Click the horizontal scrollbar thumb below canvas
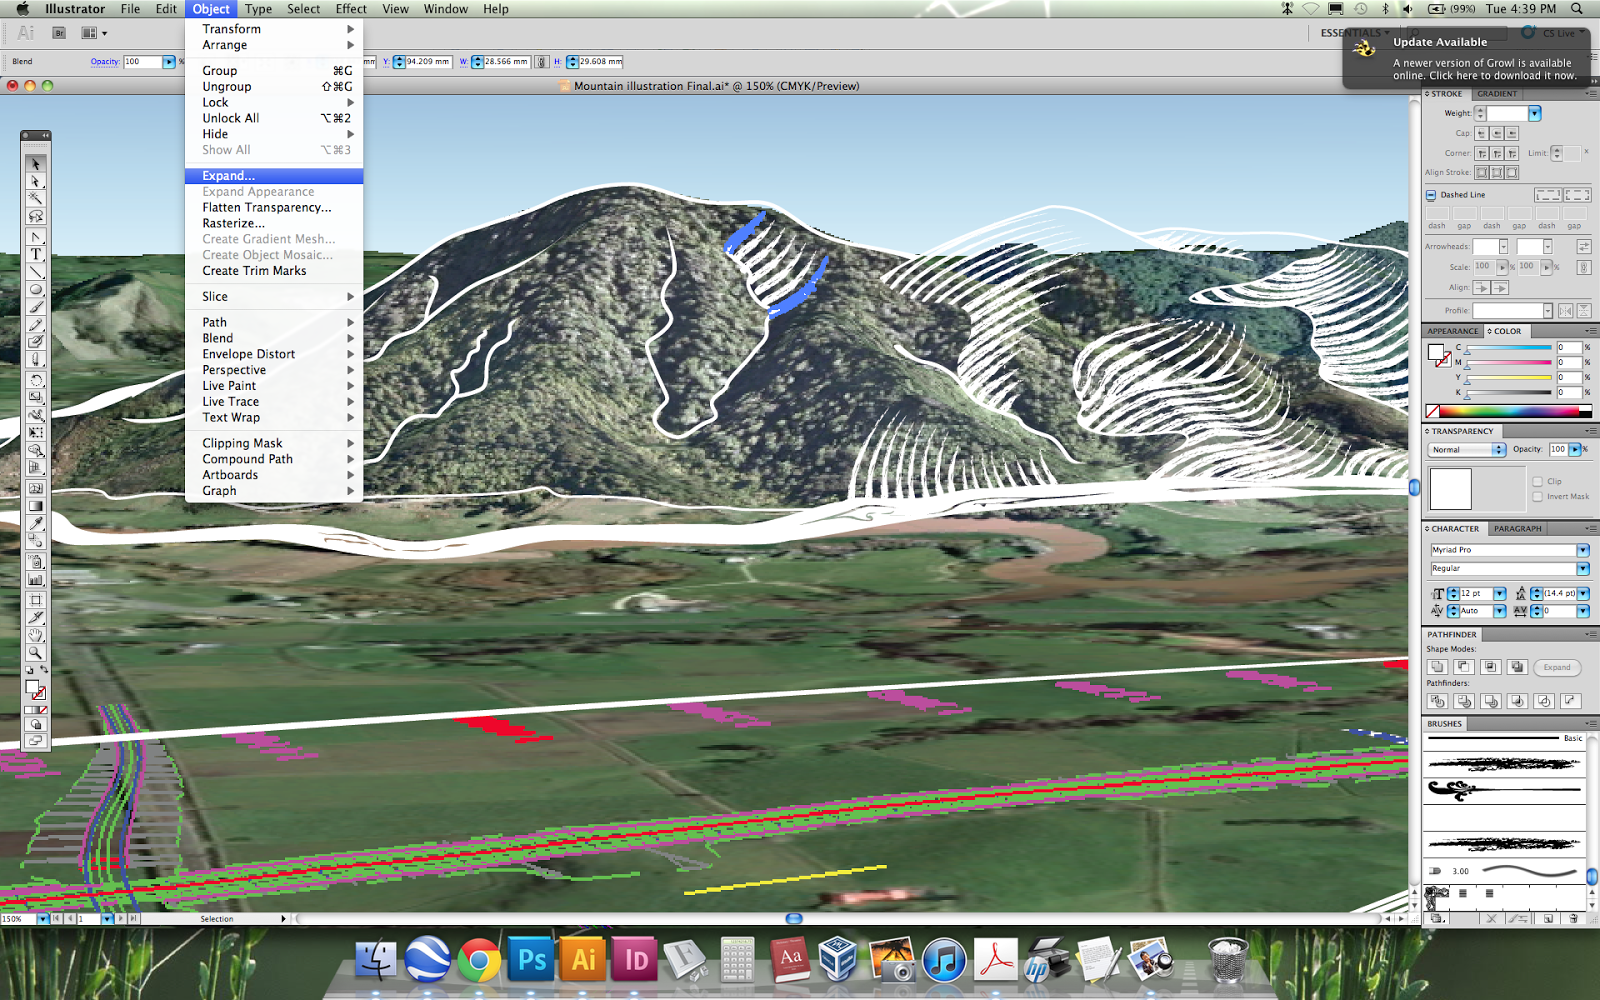Viewport: 1600px width, 1000px height. click(794, 918)
